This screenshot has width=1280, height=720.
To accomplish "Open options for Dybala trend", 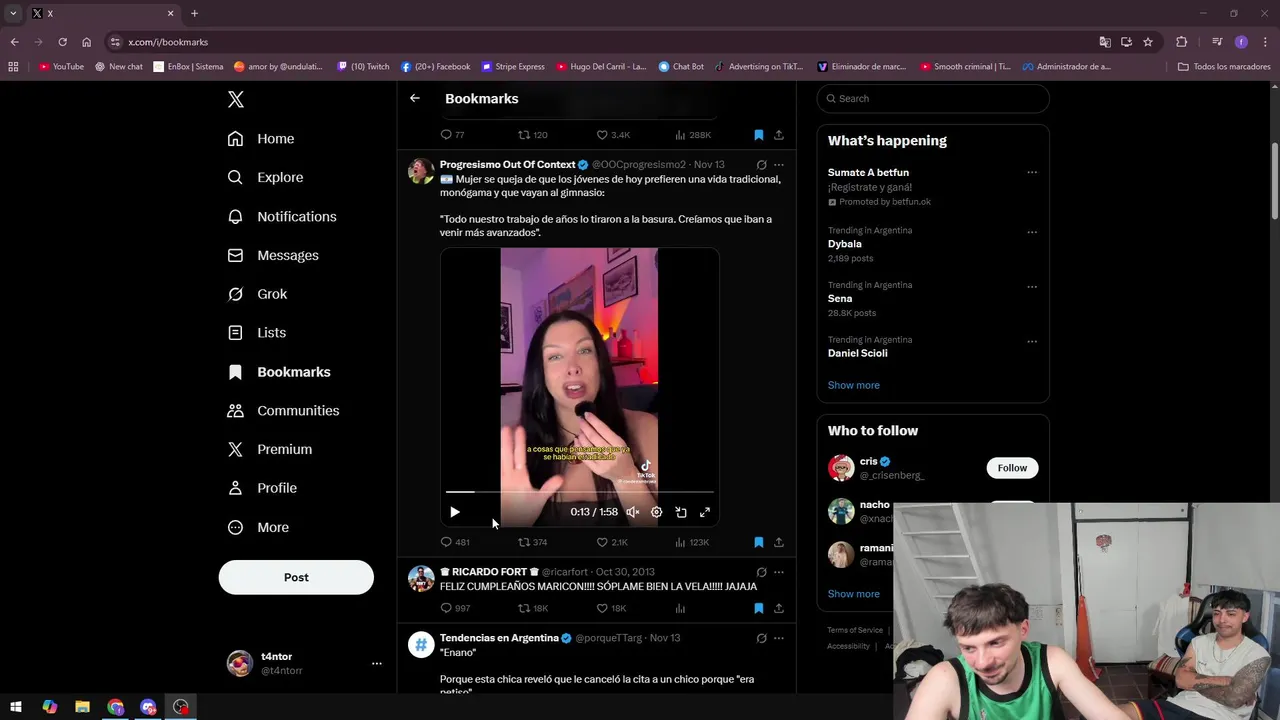I will 1032,232.
